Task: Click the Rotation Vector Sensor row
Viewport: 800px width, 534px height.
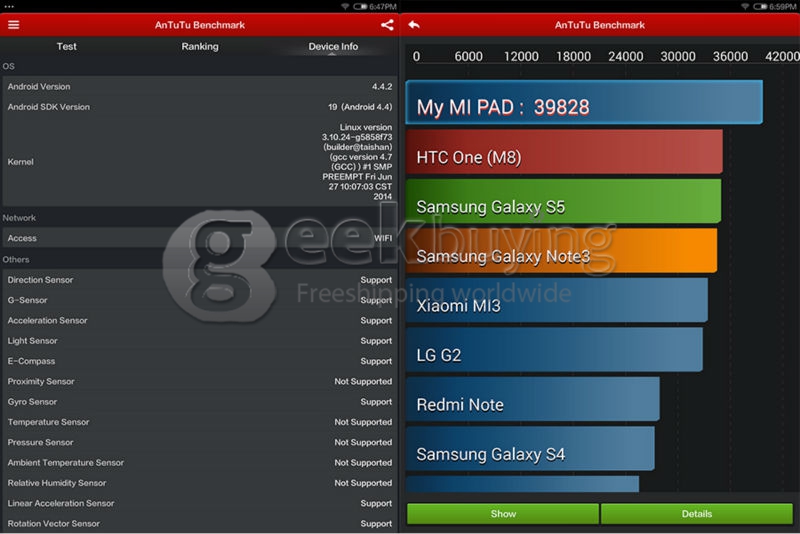Action: 199,524
